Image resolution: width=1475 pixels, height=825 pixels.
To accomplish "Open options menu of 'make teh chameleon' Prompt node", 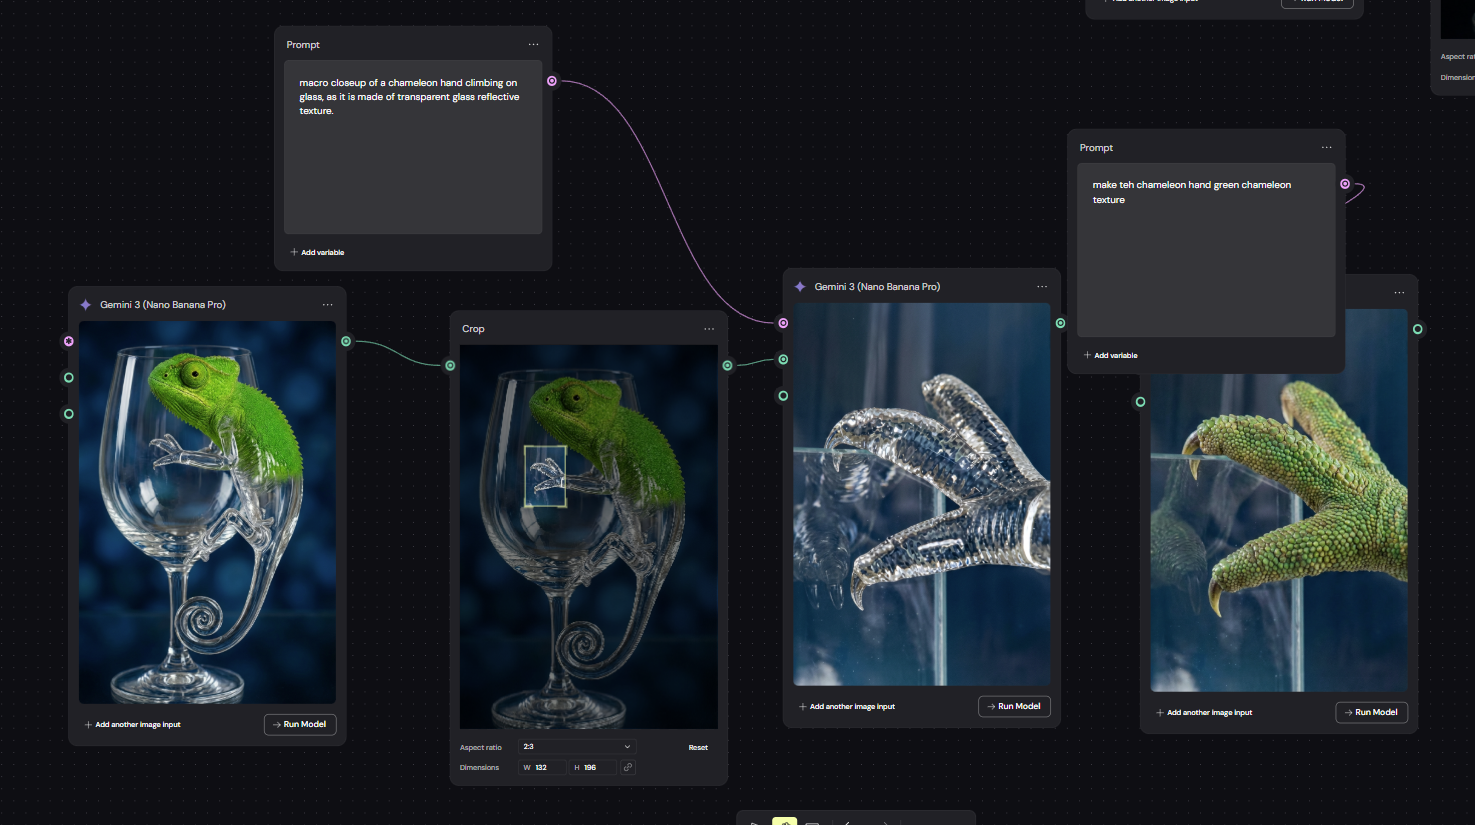I will (1327, 147).
